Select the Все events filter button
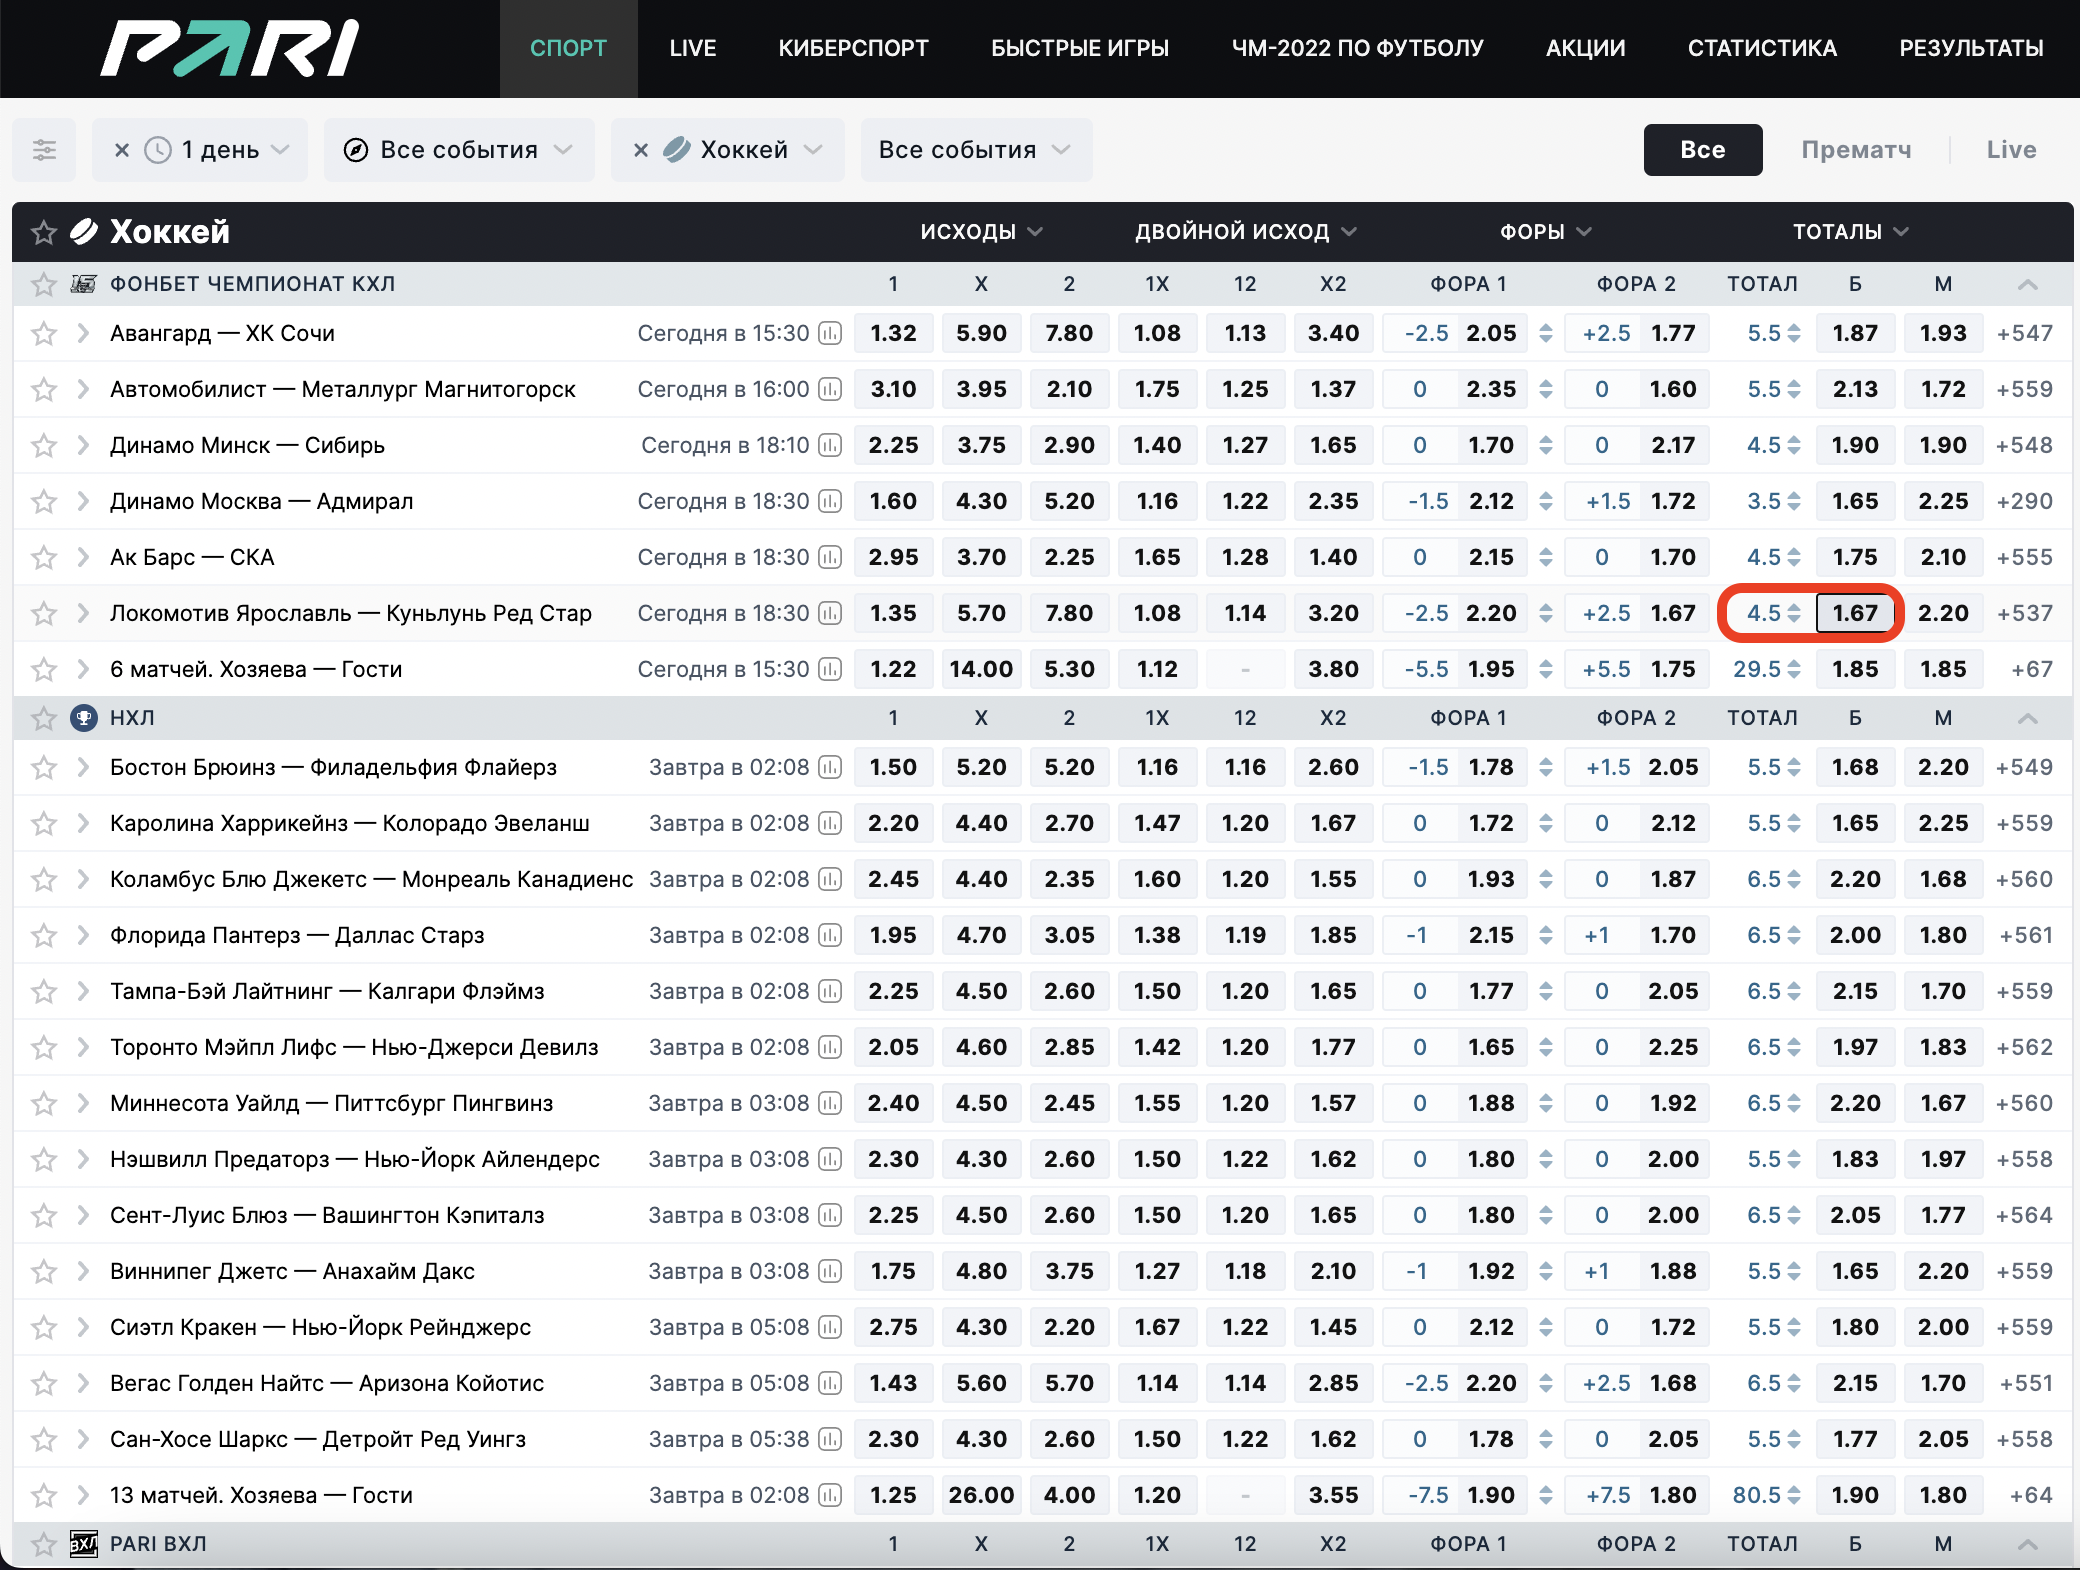 pos(1703,150)
